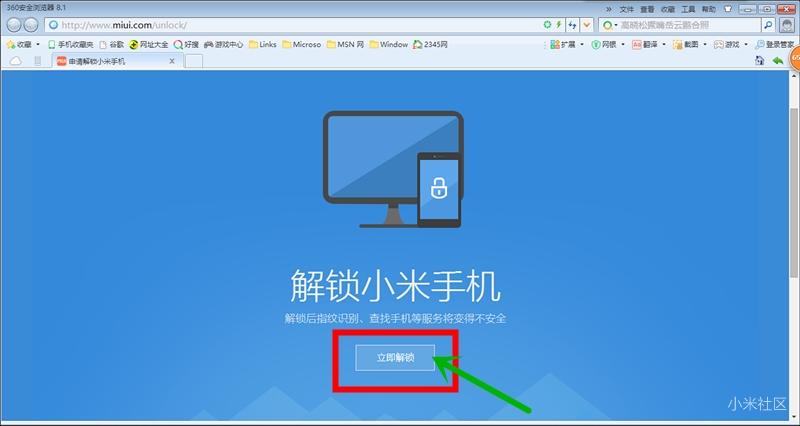Click the new tab button
Image resolution: width=800 pixels, height=426 pixels.
(193, 61)
